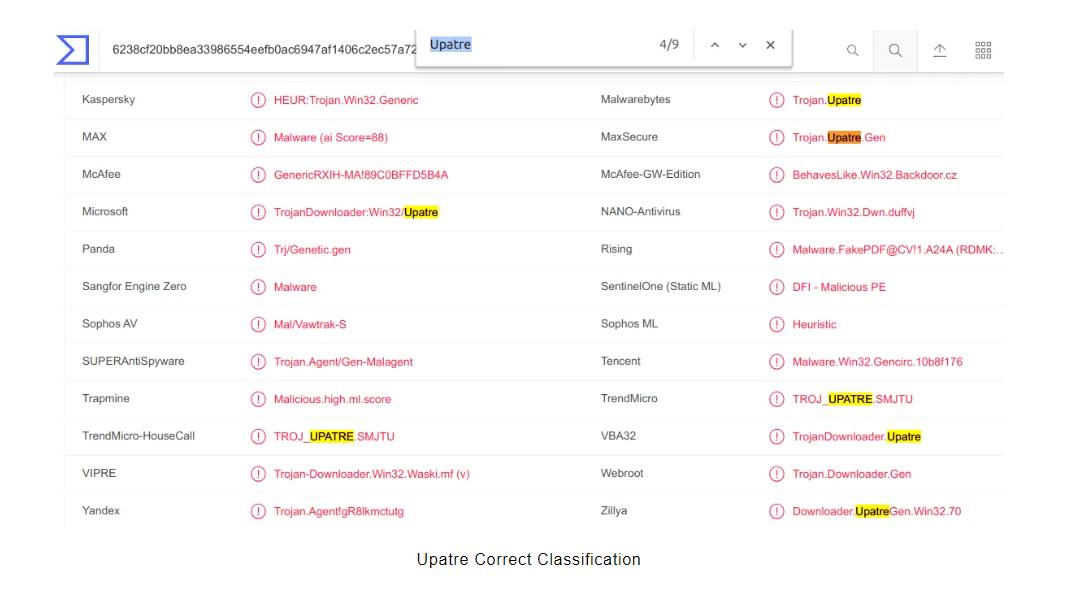1065x597 pixels.
Task: Click alert icon for MaxSecure result
Action: (776, 137)
